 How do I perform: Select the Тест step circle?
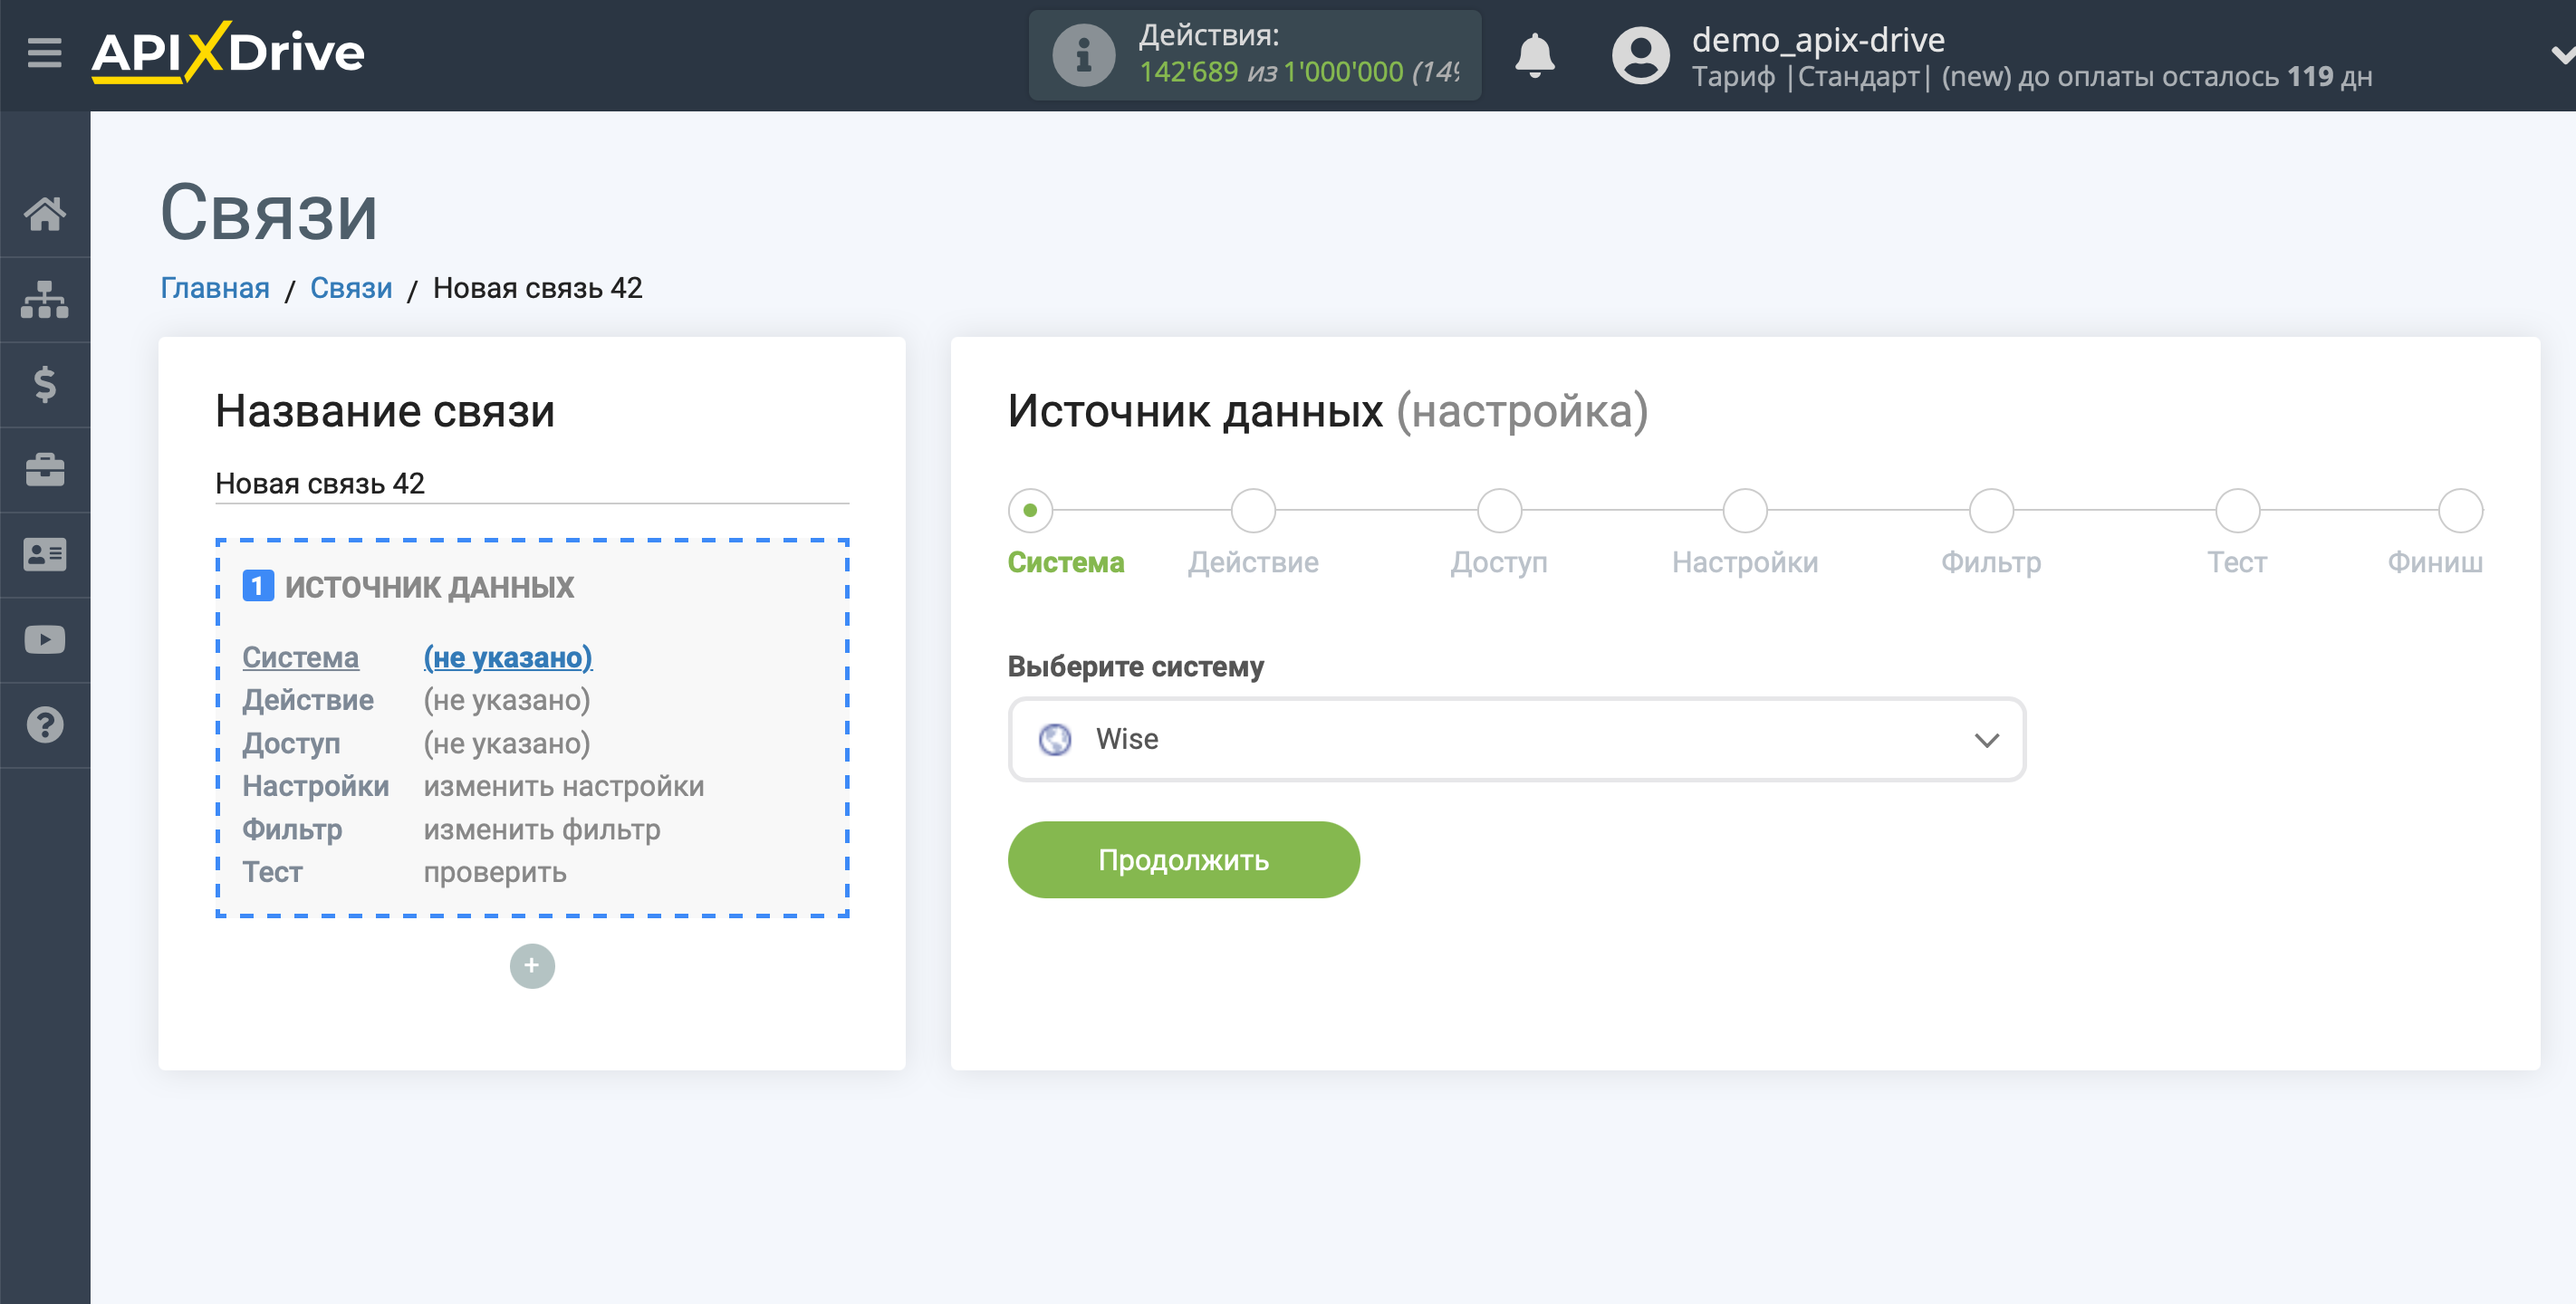click(x=2237, y=510)
